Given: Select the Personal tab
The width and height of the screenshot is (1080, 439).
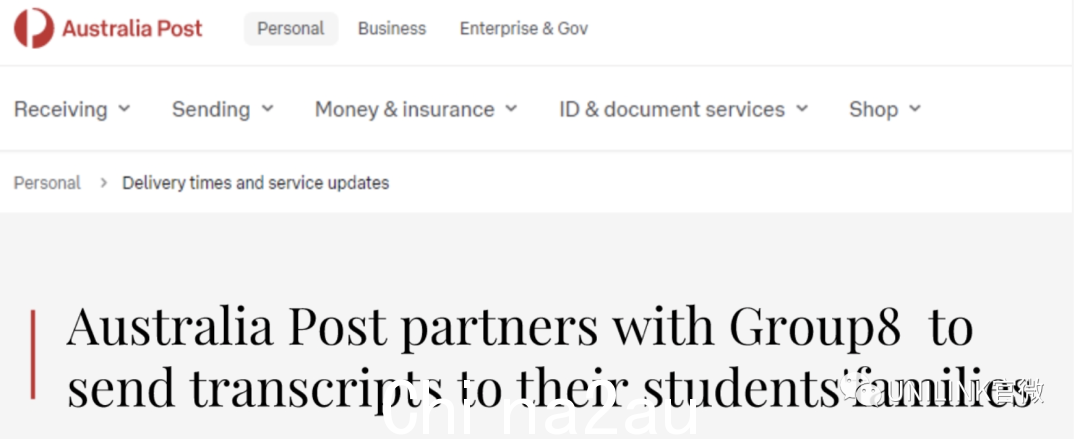Looking at the screenshot, I should 291,28.
